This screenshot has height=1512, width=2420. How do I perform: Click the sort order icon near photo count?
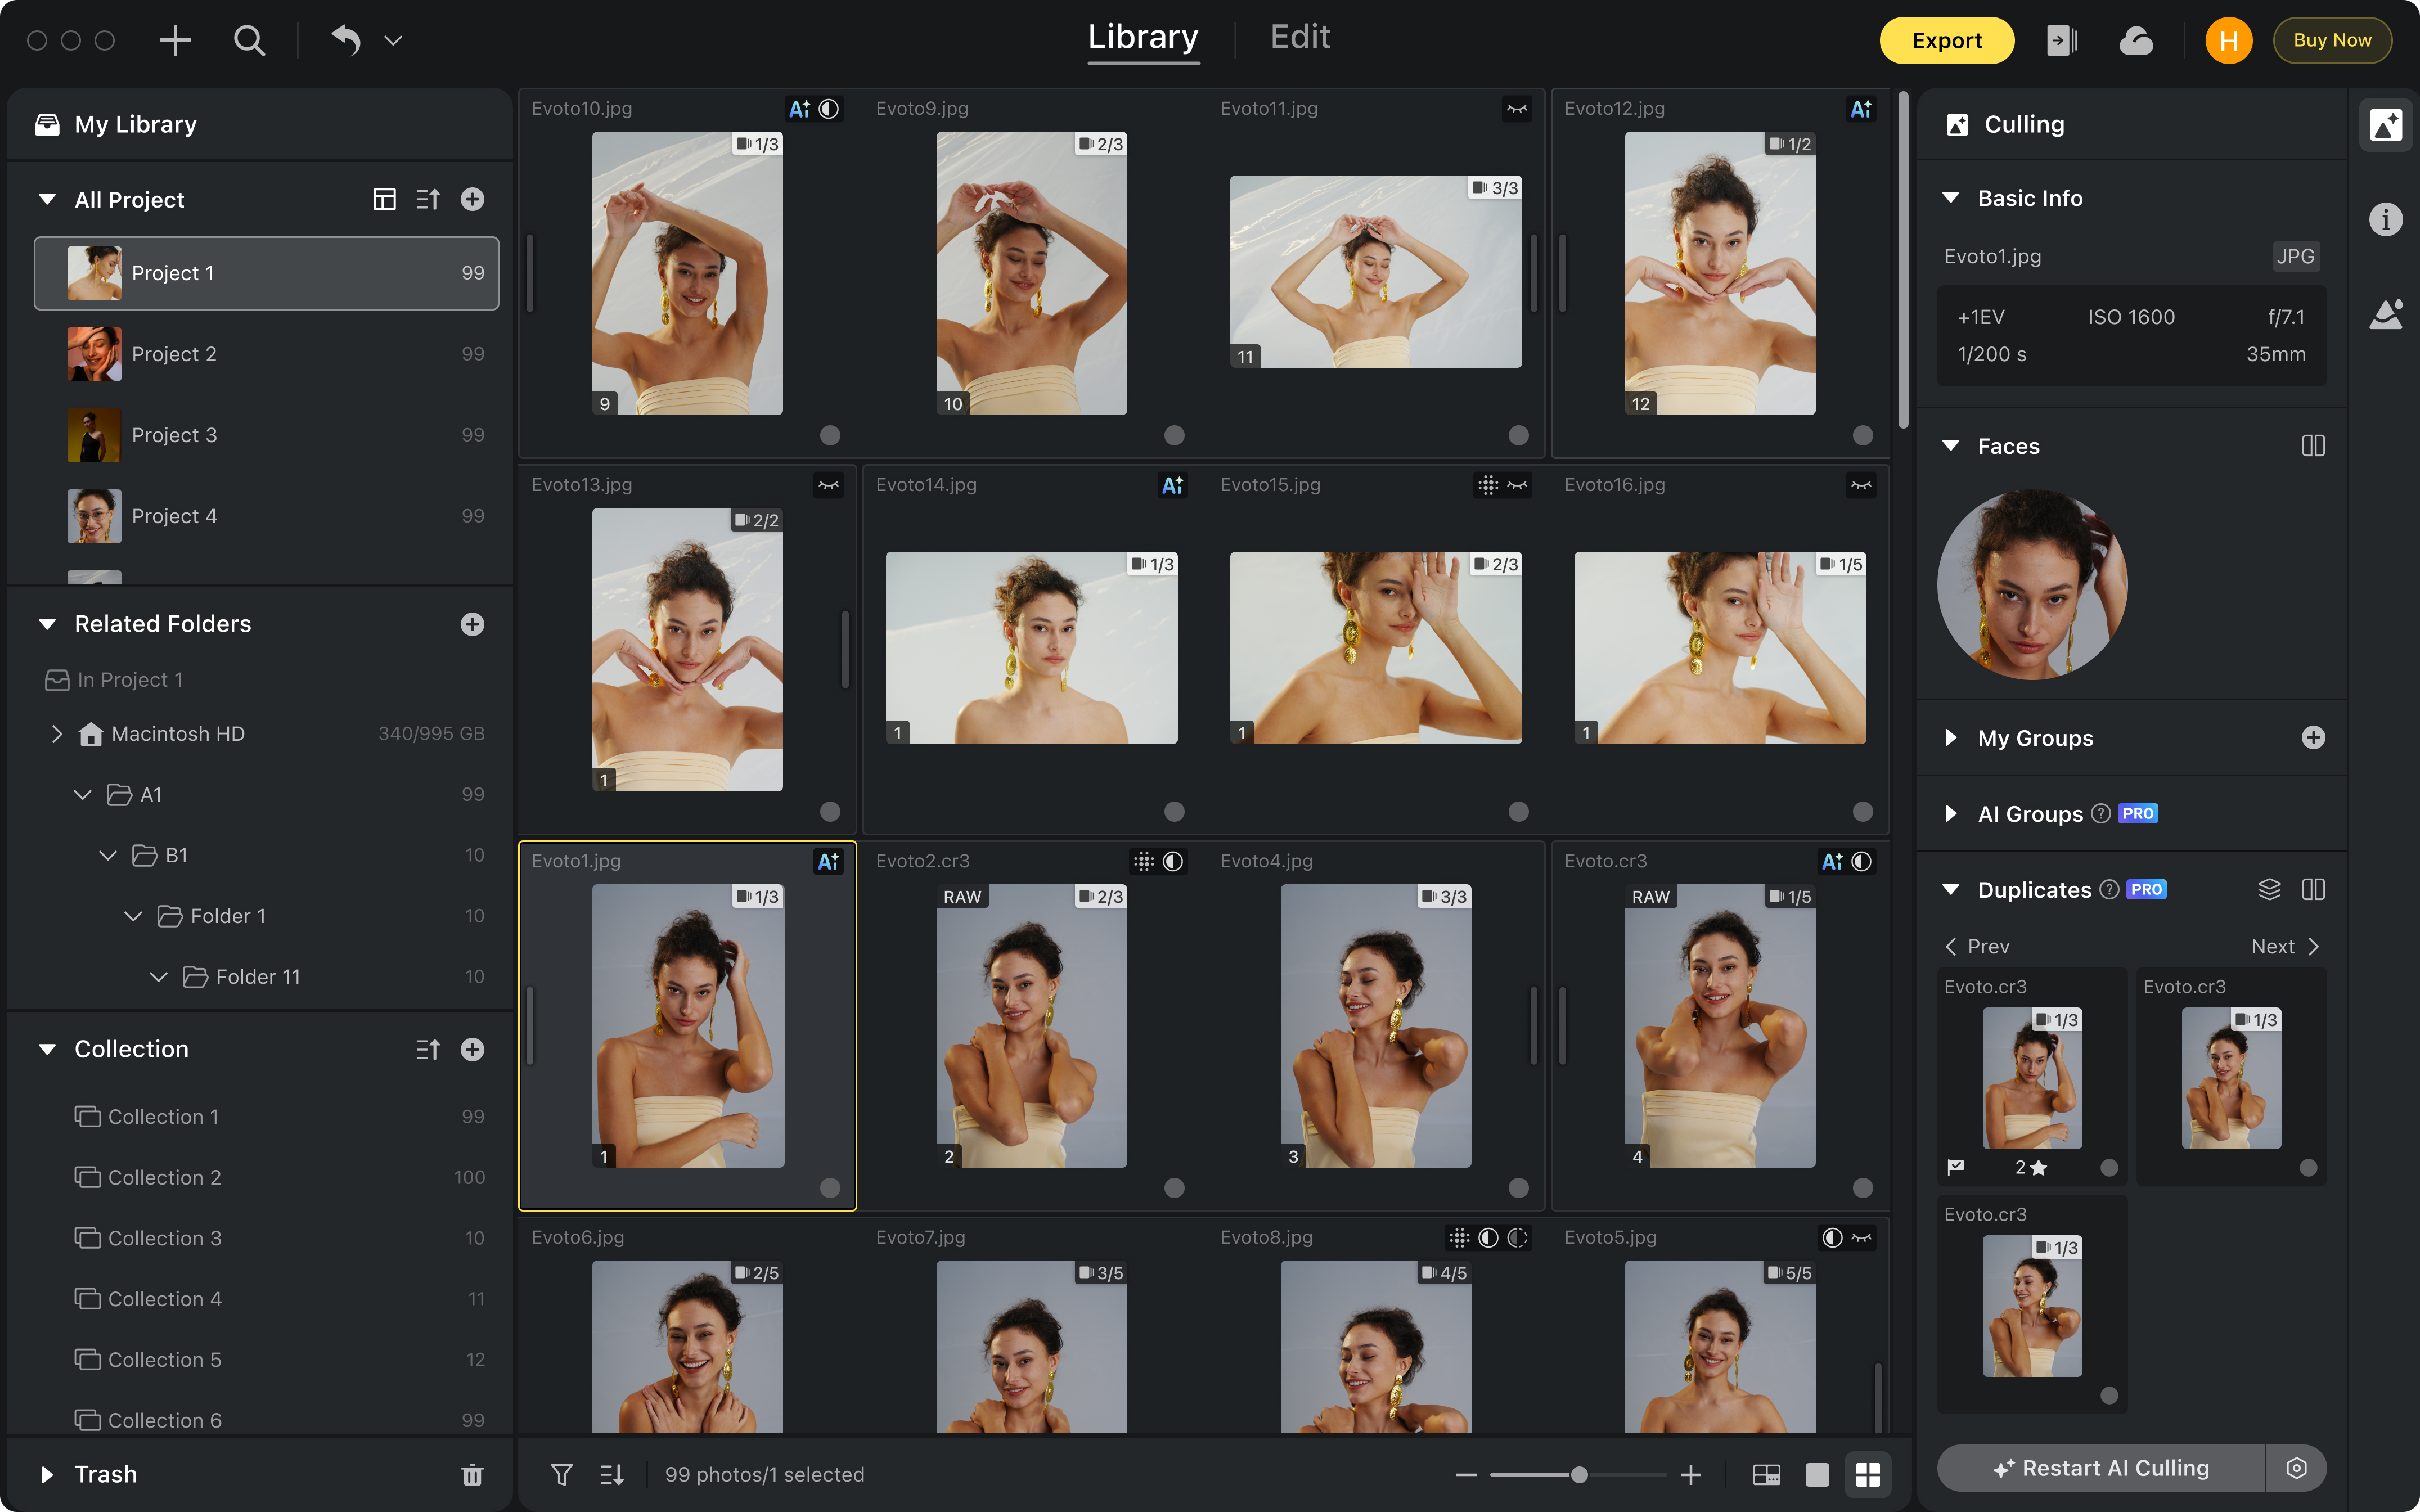click(x=611, y=1474)
